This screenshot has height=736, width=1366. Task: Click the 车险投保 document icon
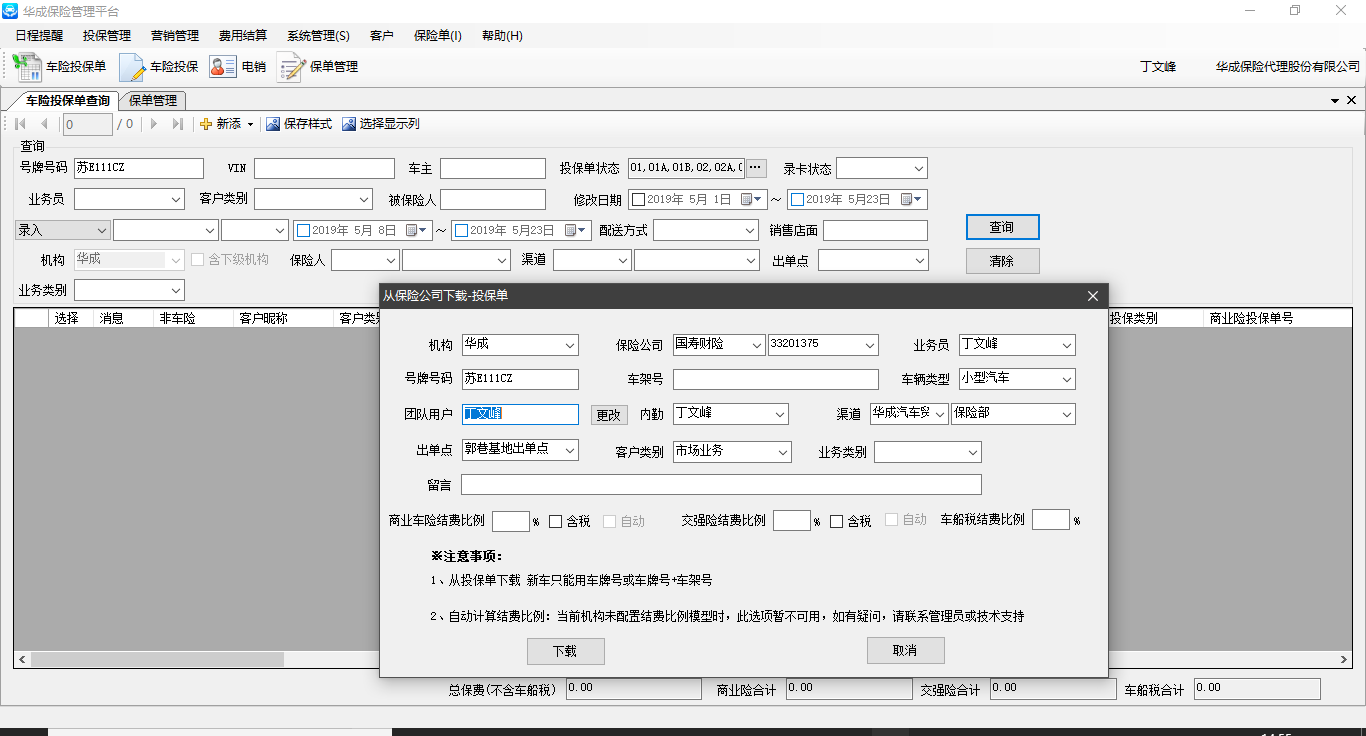pyautogui.click(x=132, y=67)
